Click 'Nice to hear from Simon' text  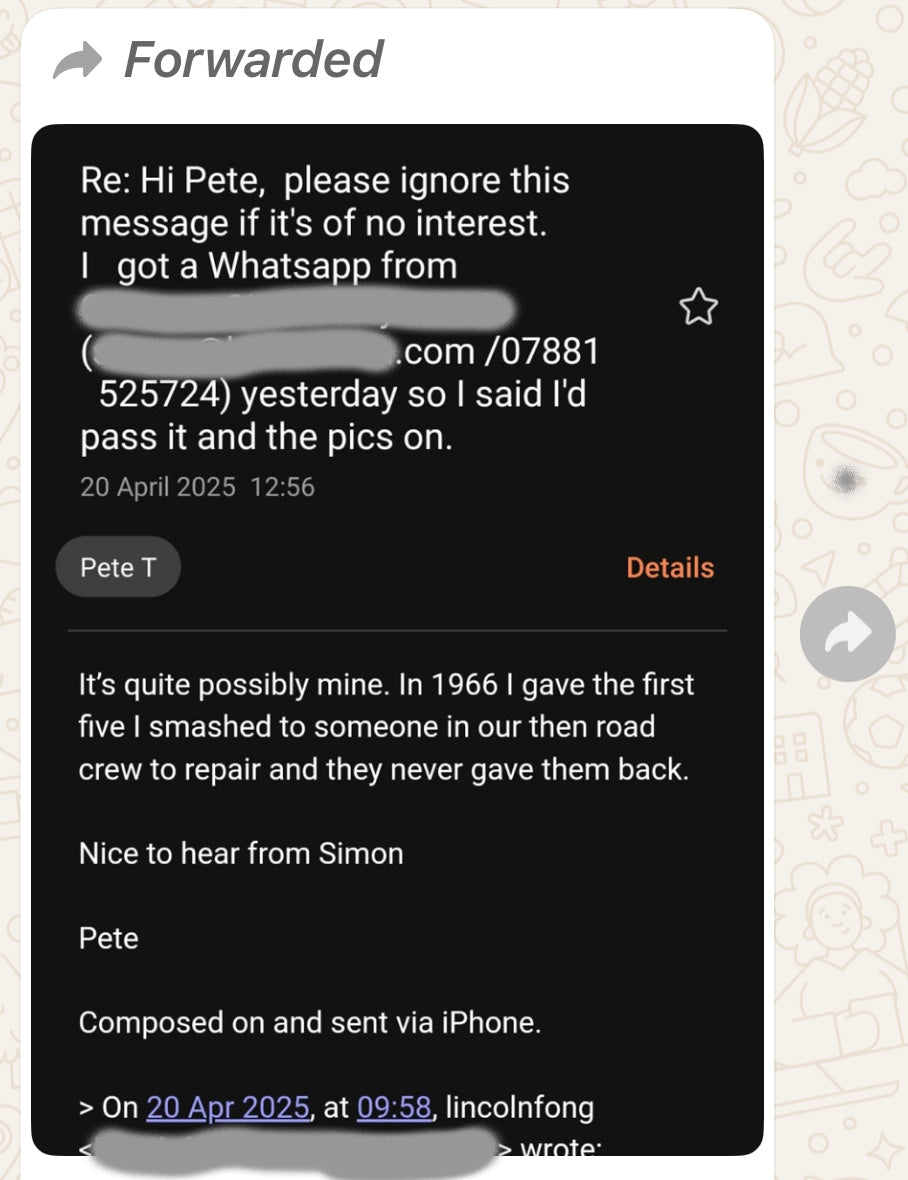pyautogui.click(x=241, y=853)
